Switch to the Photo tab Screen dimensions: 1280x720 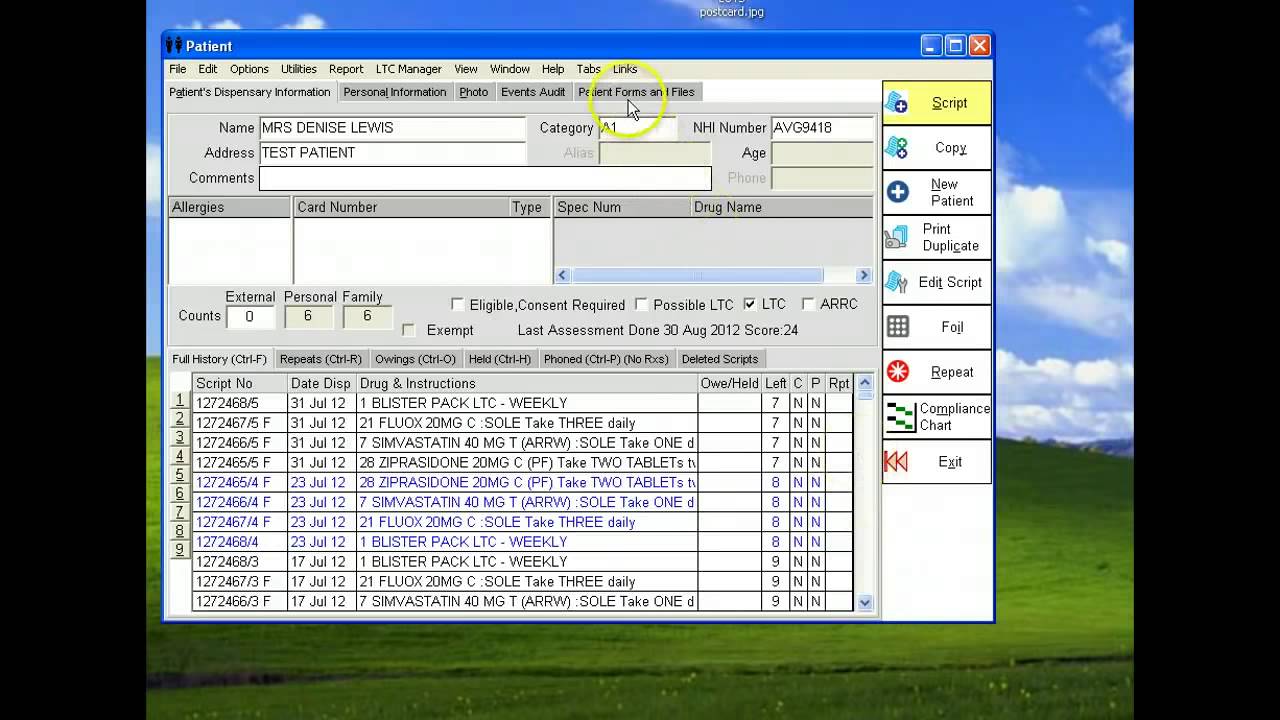click(474, 92)
